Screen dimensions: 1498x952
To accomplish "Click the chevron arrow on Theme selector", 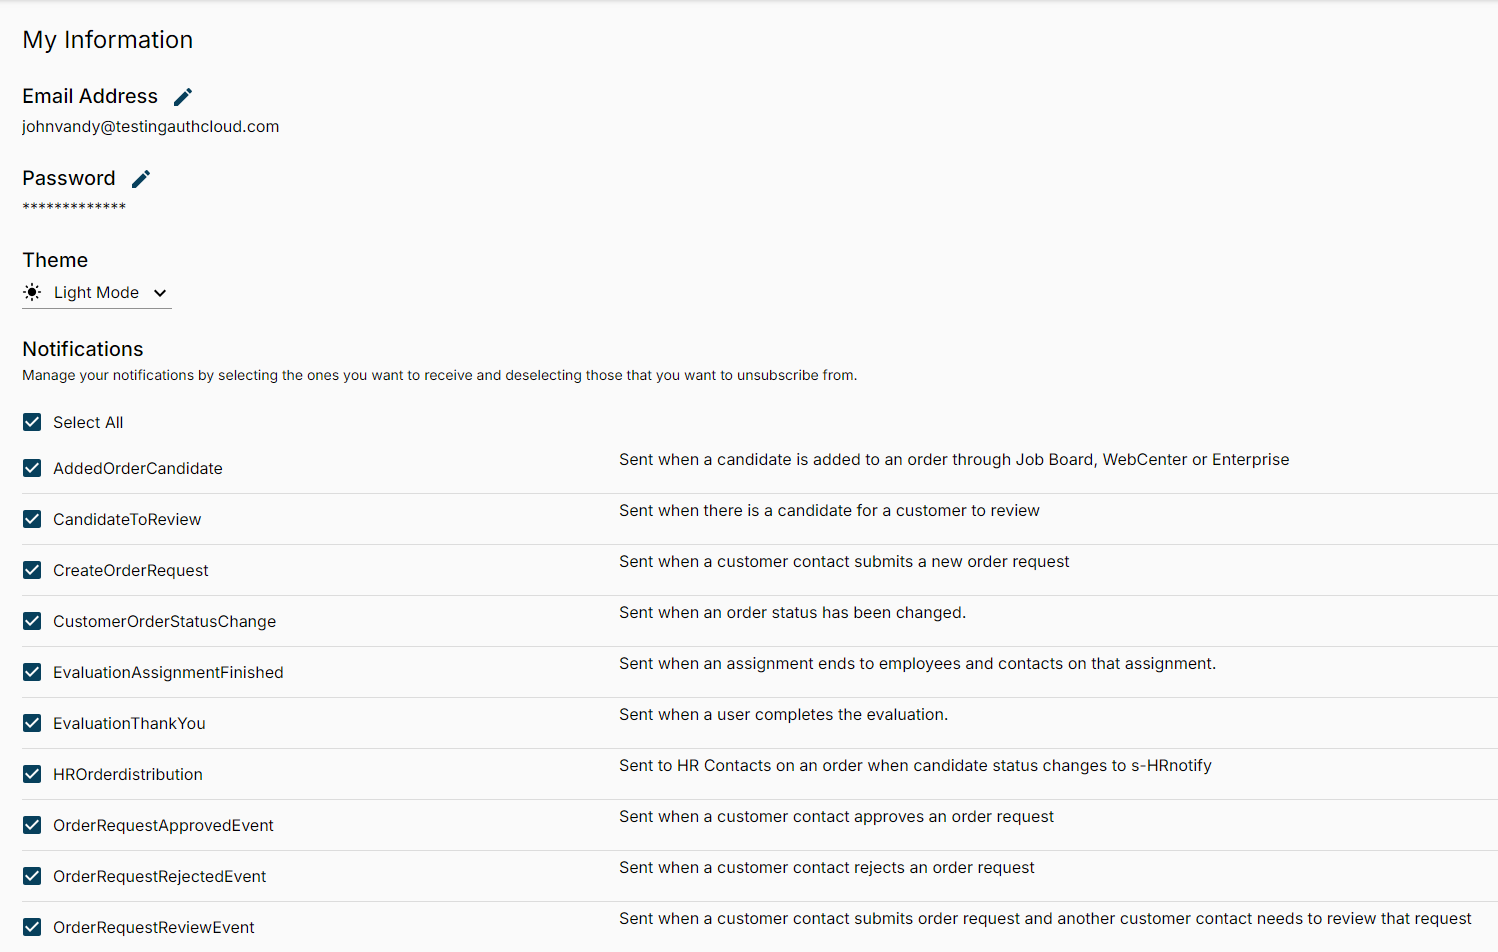I will tap(160, 293).
